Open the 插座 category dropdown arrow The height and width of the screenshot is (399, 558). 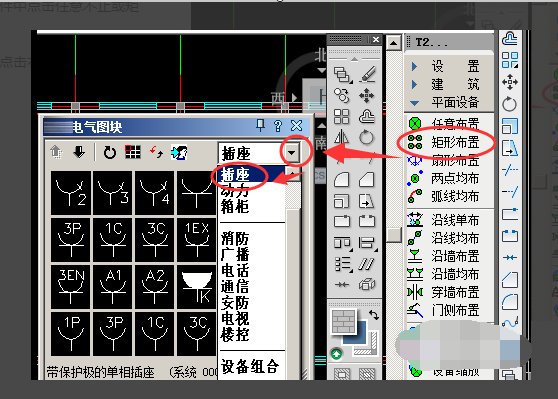(292, 153)
